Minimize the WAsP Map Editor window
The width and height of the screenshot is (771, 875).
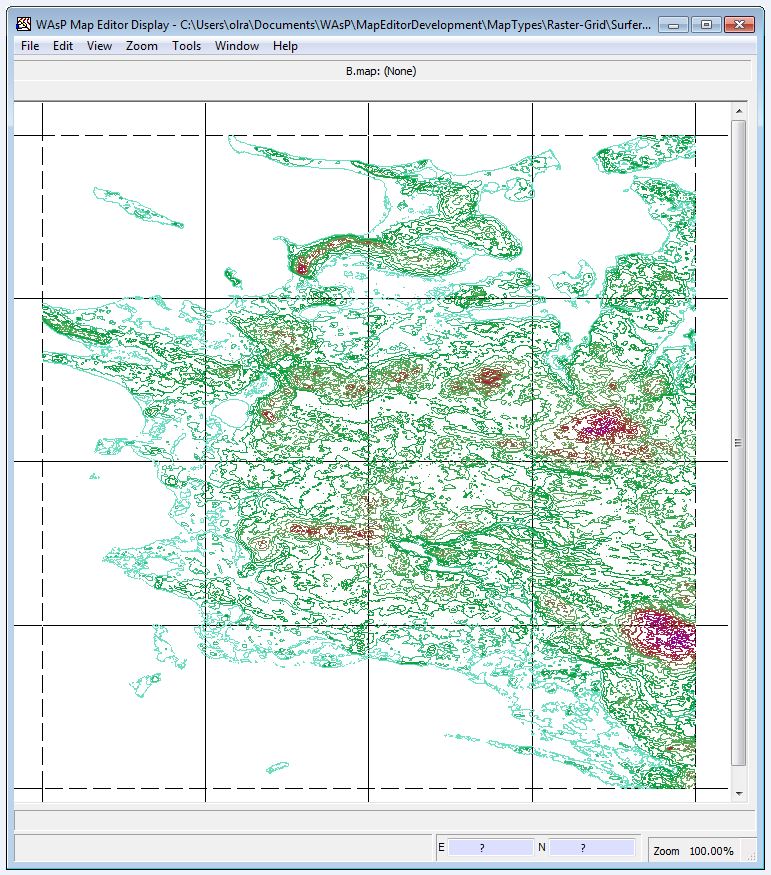[673, 25]
